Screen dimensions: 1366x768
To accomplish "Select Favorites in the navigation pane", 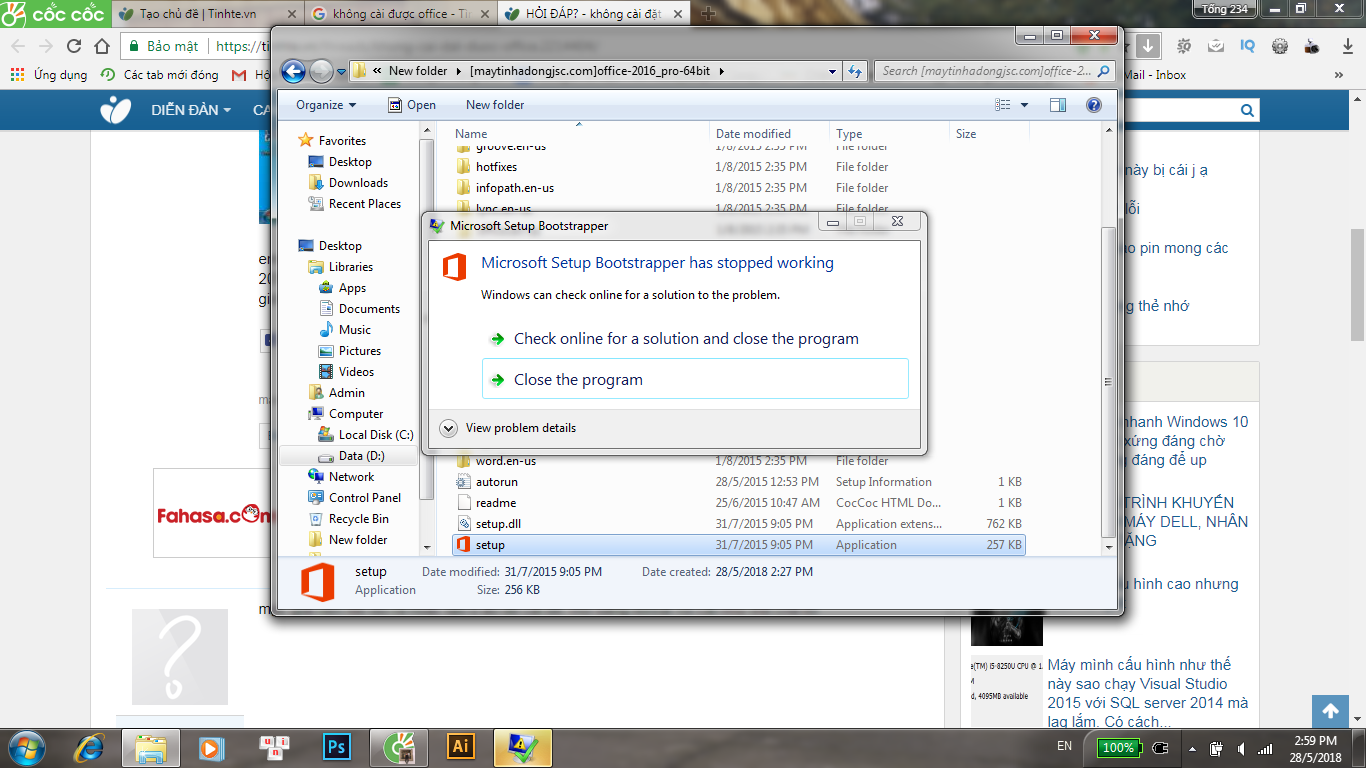I will [x=342, y=141].
